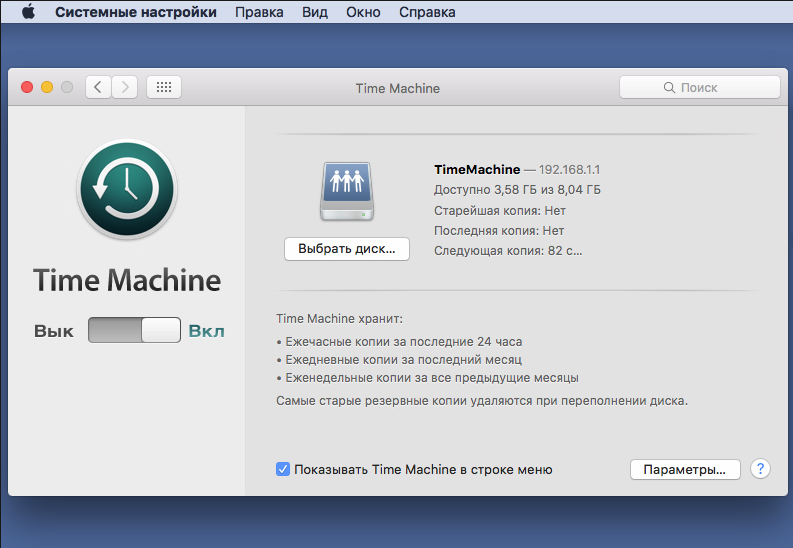Go back with the left arrow
The height and width of the screenshot is (548, 793).
click(98, 87)
